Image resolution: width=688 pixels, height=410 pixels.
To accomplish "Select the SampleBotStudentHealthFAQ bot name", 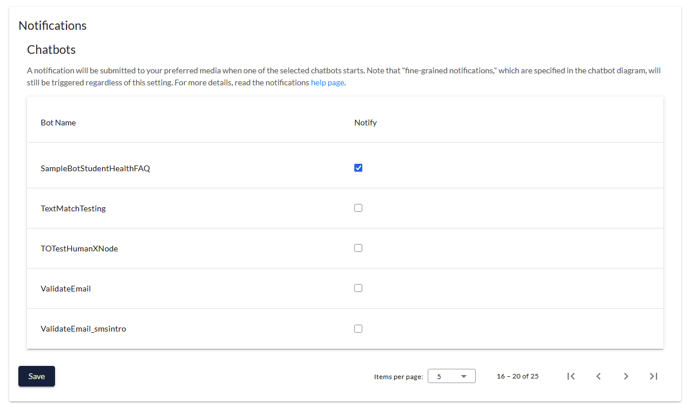I will (x=95, y=168).
